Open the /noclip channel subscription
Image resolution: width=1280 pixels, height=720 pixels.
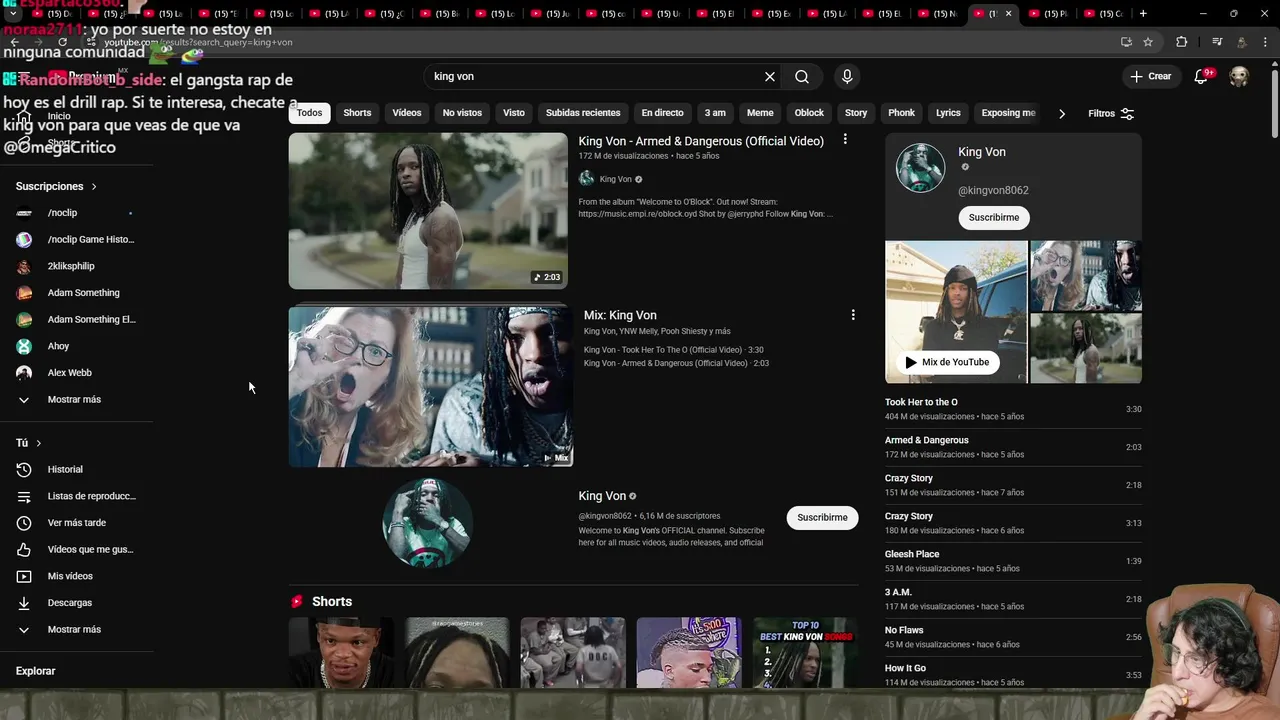(76, 213)
